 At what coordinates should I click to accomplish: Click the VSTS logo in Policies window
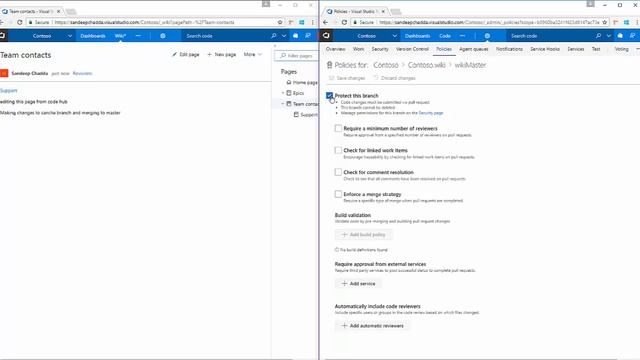pos(326,36)
